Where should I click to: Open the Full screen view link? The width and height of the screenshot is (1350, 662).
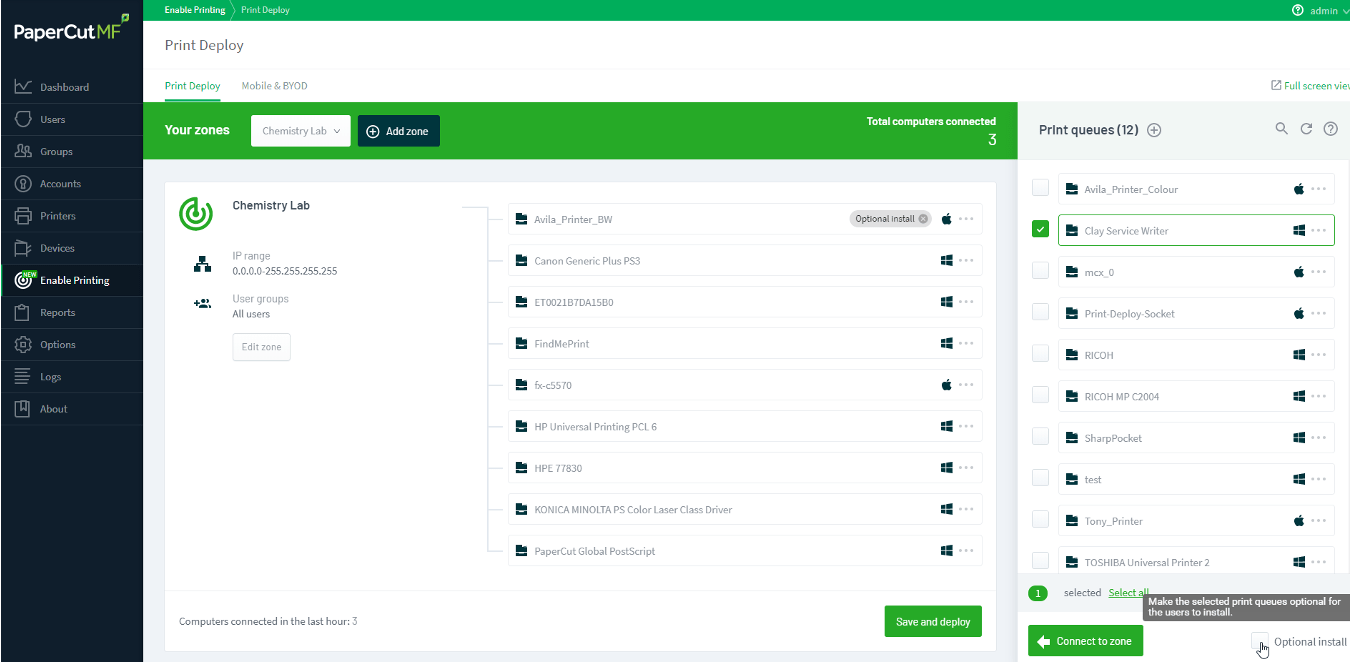pyautogui.click(x=1310, y=86)
